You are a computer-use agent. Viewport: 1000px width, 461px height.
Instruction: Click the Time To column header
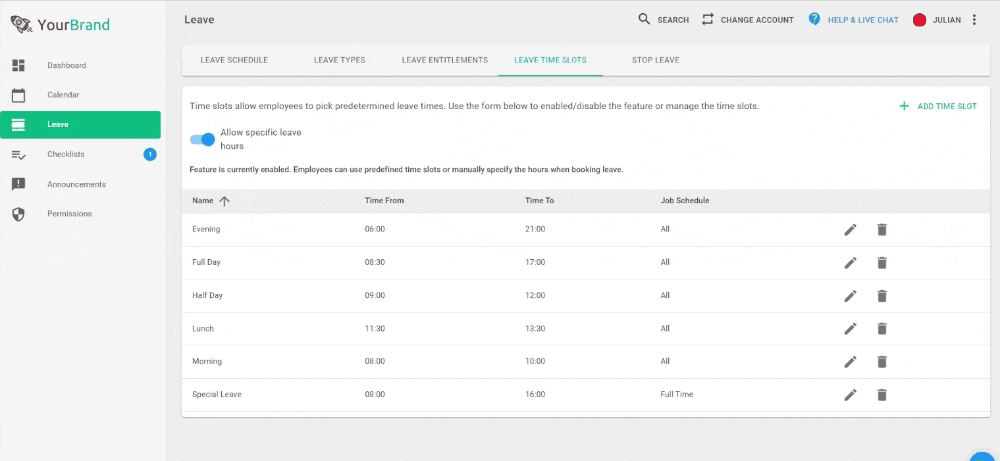click(540, 201)
